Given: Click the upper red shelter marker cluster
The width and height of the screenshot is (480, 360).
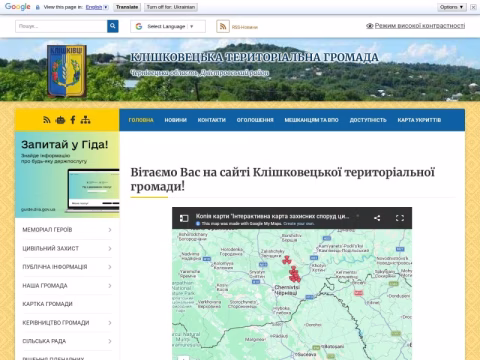Looking at the screenshot, I should [x=287, y=260].
